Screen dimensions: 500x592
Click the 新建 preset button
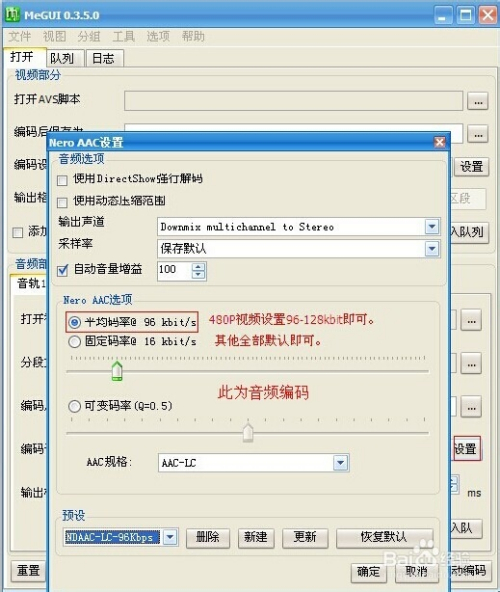pos(256,538)
